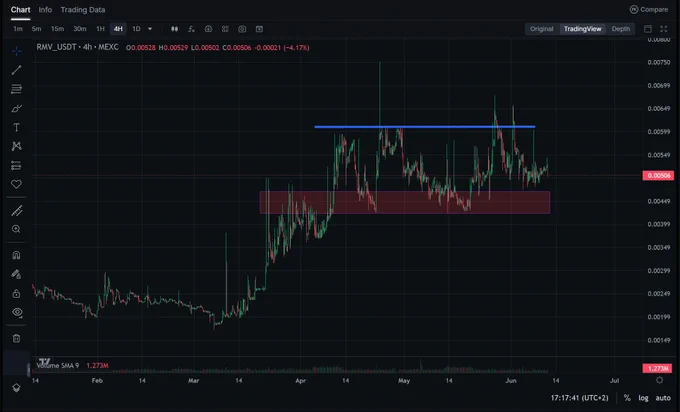Click the Volume SMA 9 indicator legend
This screenshot has height=412, width=680.
point(58,366)
